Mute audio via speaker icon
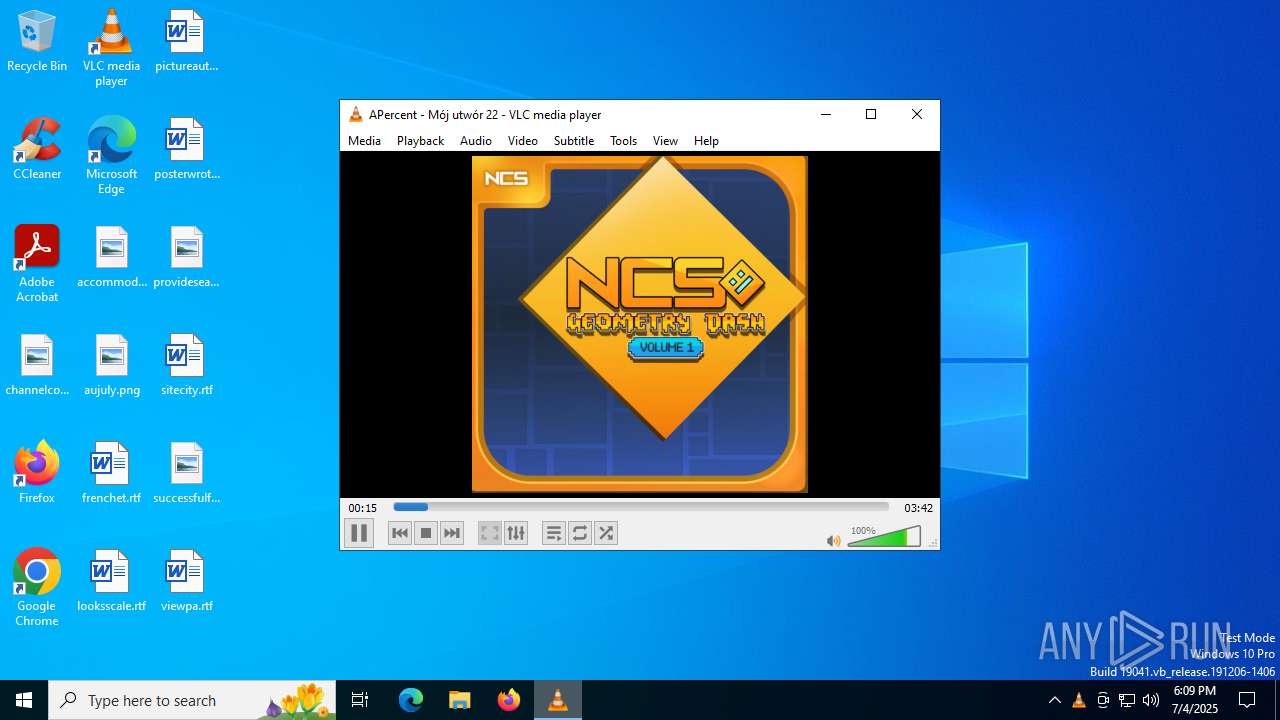This screenshot has height=720, width=1280. [834, 540]
